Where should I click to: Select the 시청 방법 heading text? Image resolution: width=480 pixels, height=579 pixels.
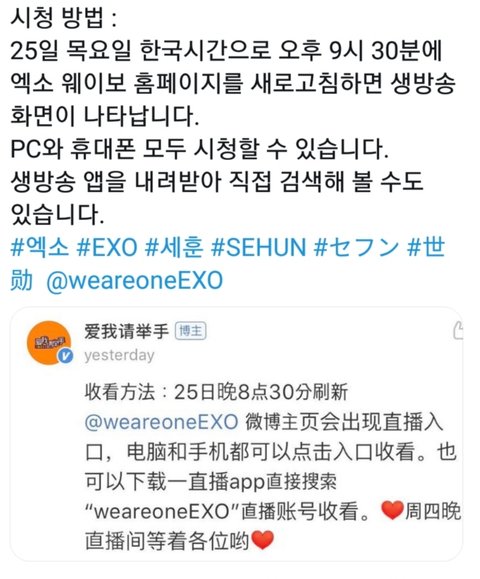pos(63,17)
